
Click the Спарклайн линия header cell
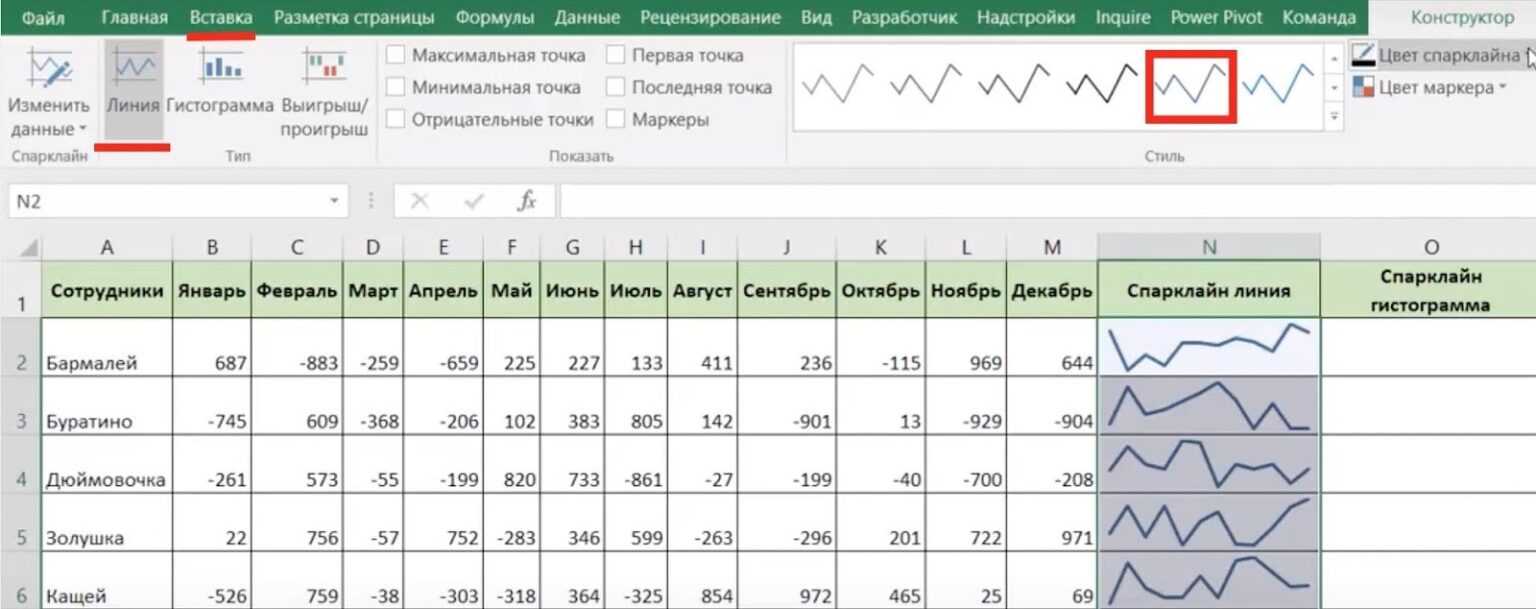1208,290
